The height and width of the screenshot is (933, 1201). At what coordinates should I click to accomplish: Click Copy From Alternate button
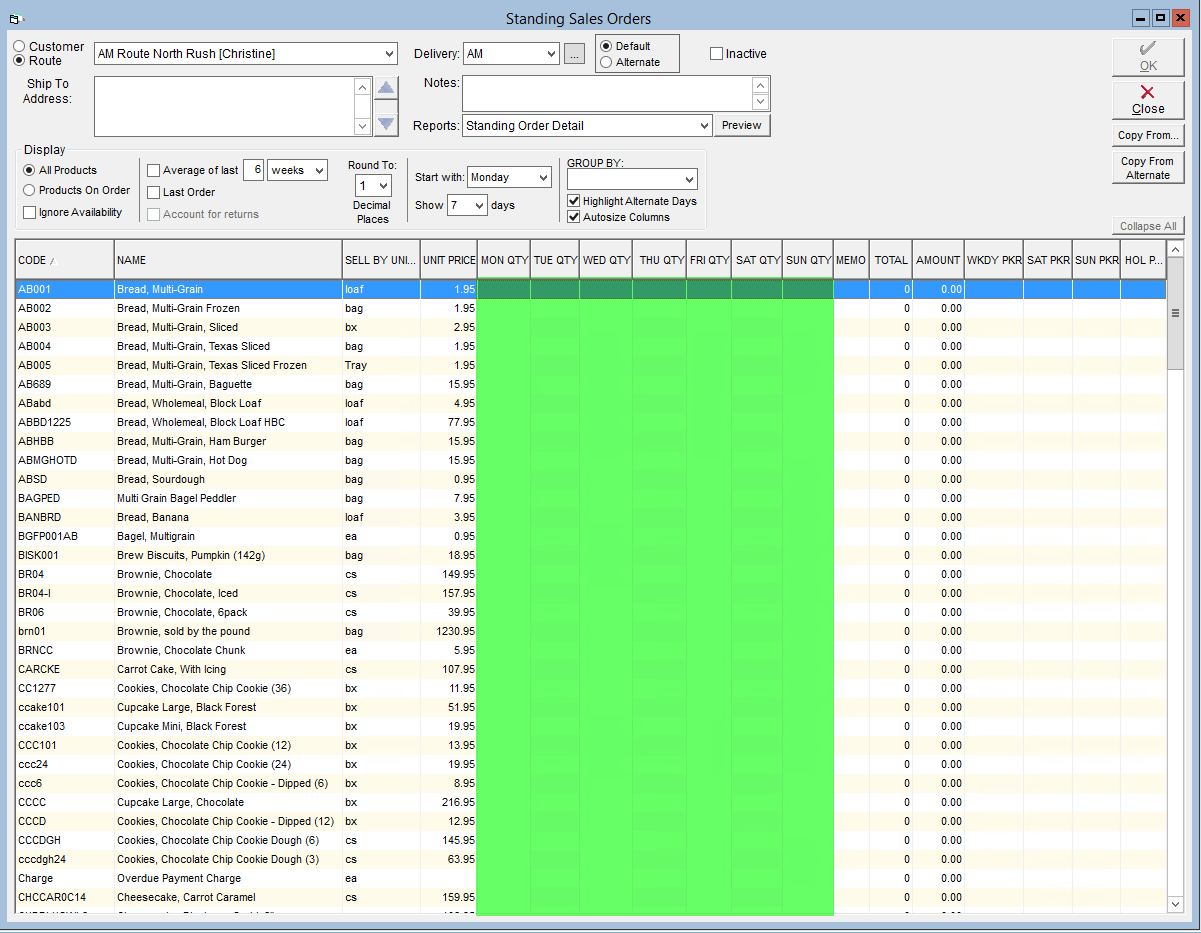pyautogui.click(x=1148, y=168)
